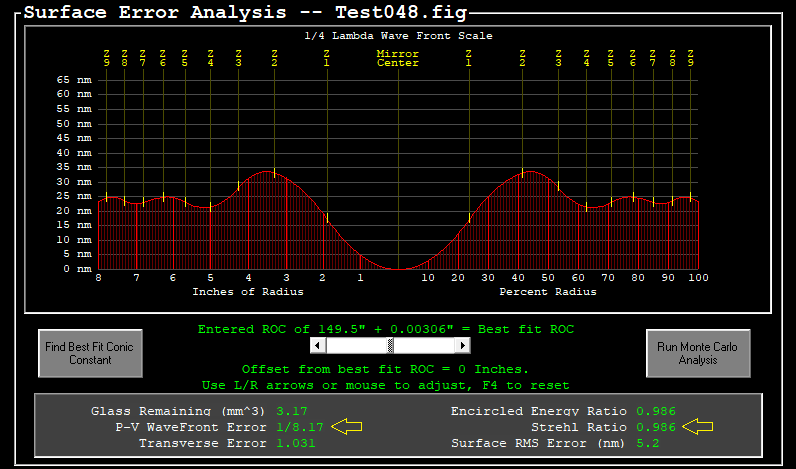Click the yellow arrow beside Strehl Ratio
The width and height of the screenshot is (796, 469).
pyautogui.click(x=698, y=427)
